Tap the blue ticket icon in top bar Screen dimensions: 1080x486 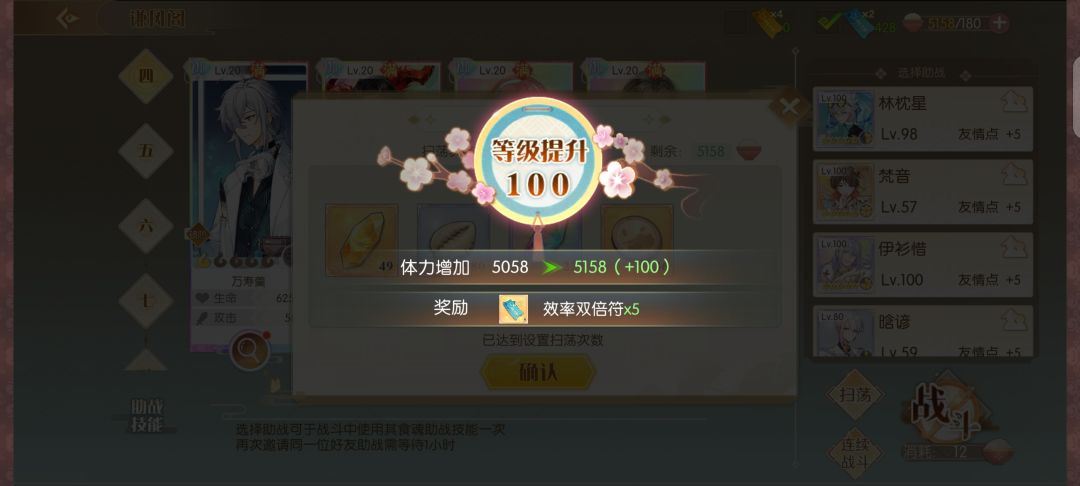point(858,23)
